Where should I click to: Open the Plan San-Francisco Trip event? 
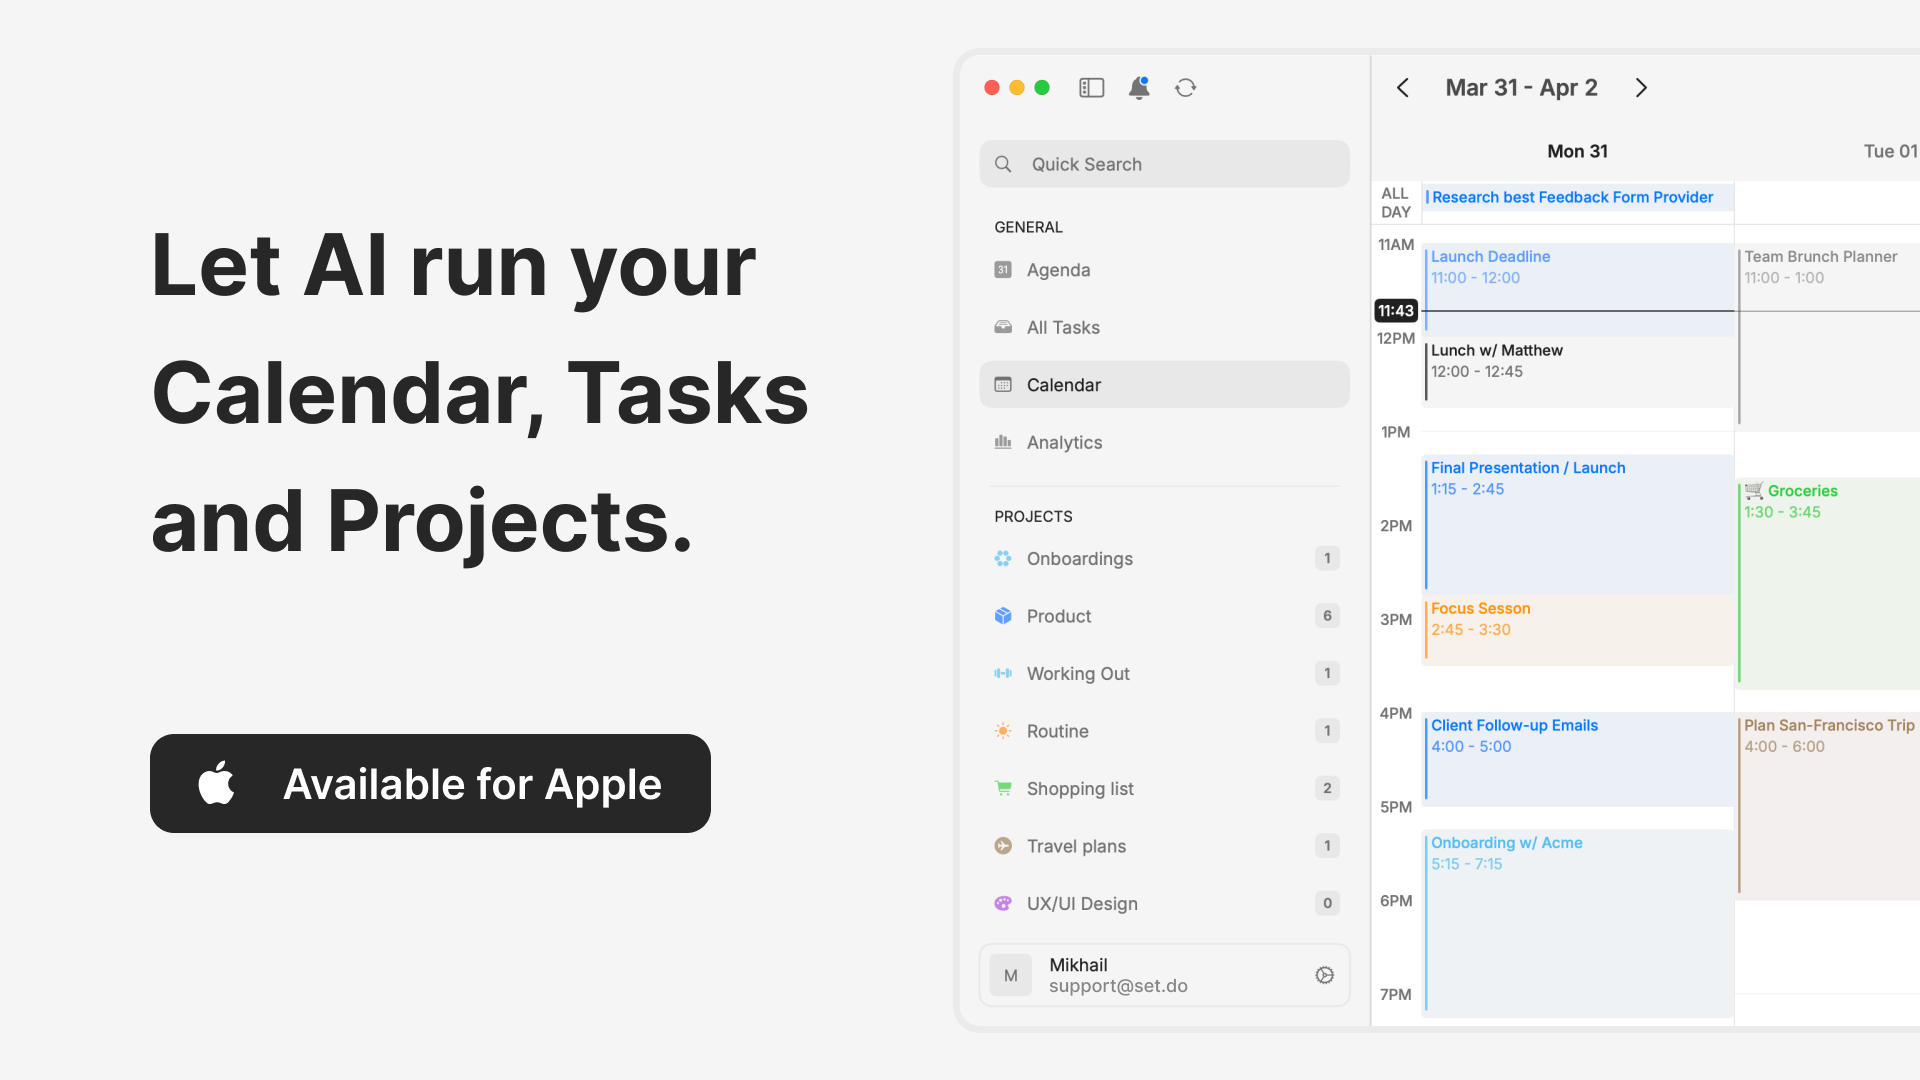[1828, 806]
